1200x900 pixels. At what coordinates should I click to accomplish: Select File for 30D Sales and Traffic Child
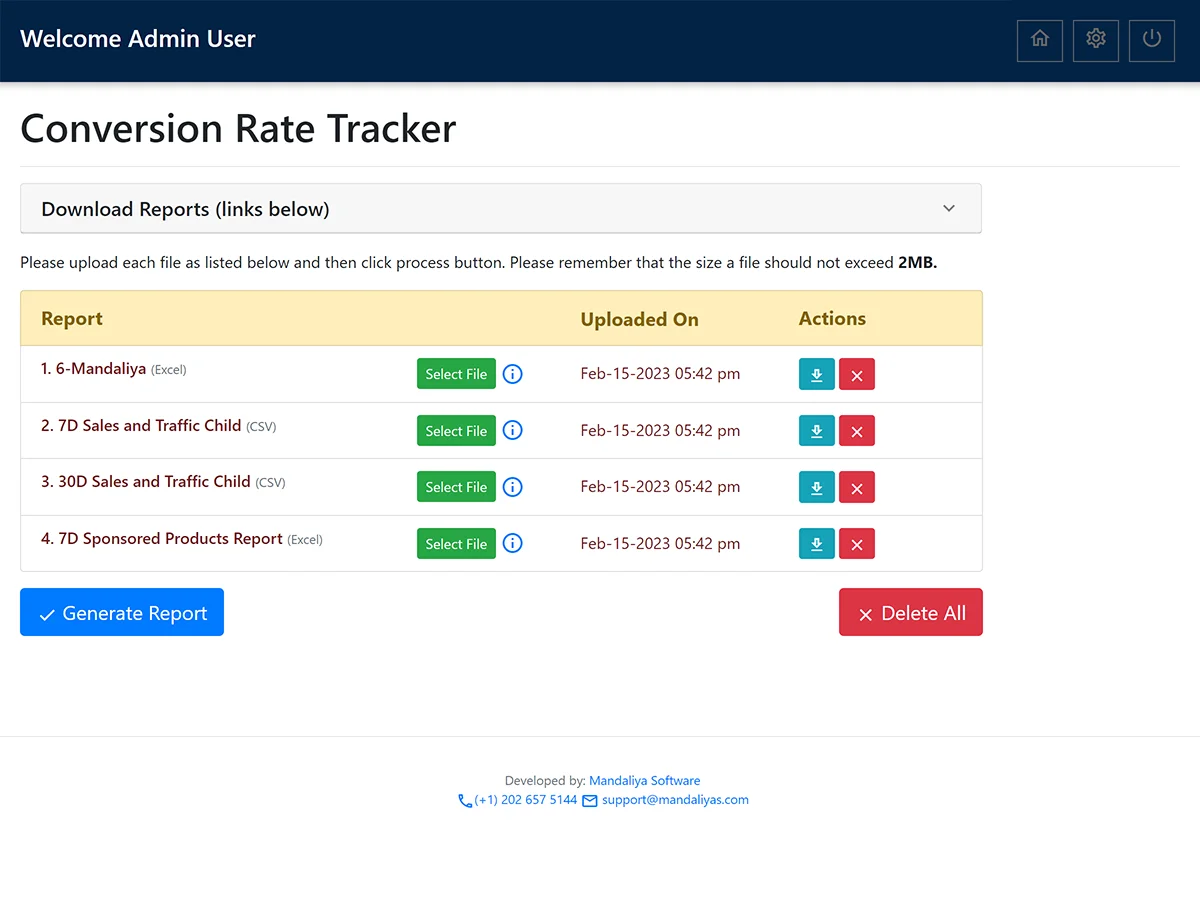(x=456, y=487)
